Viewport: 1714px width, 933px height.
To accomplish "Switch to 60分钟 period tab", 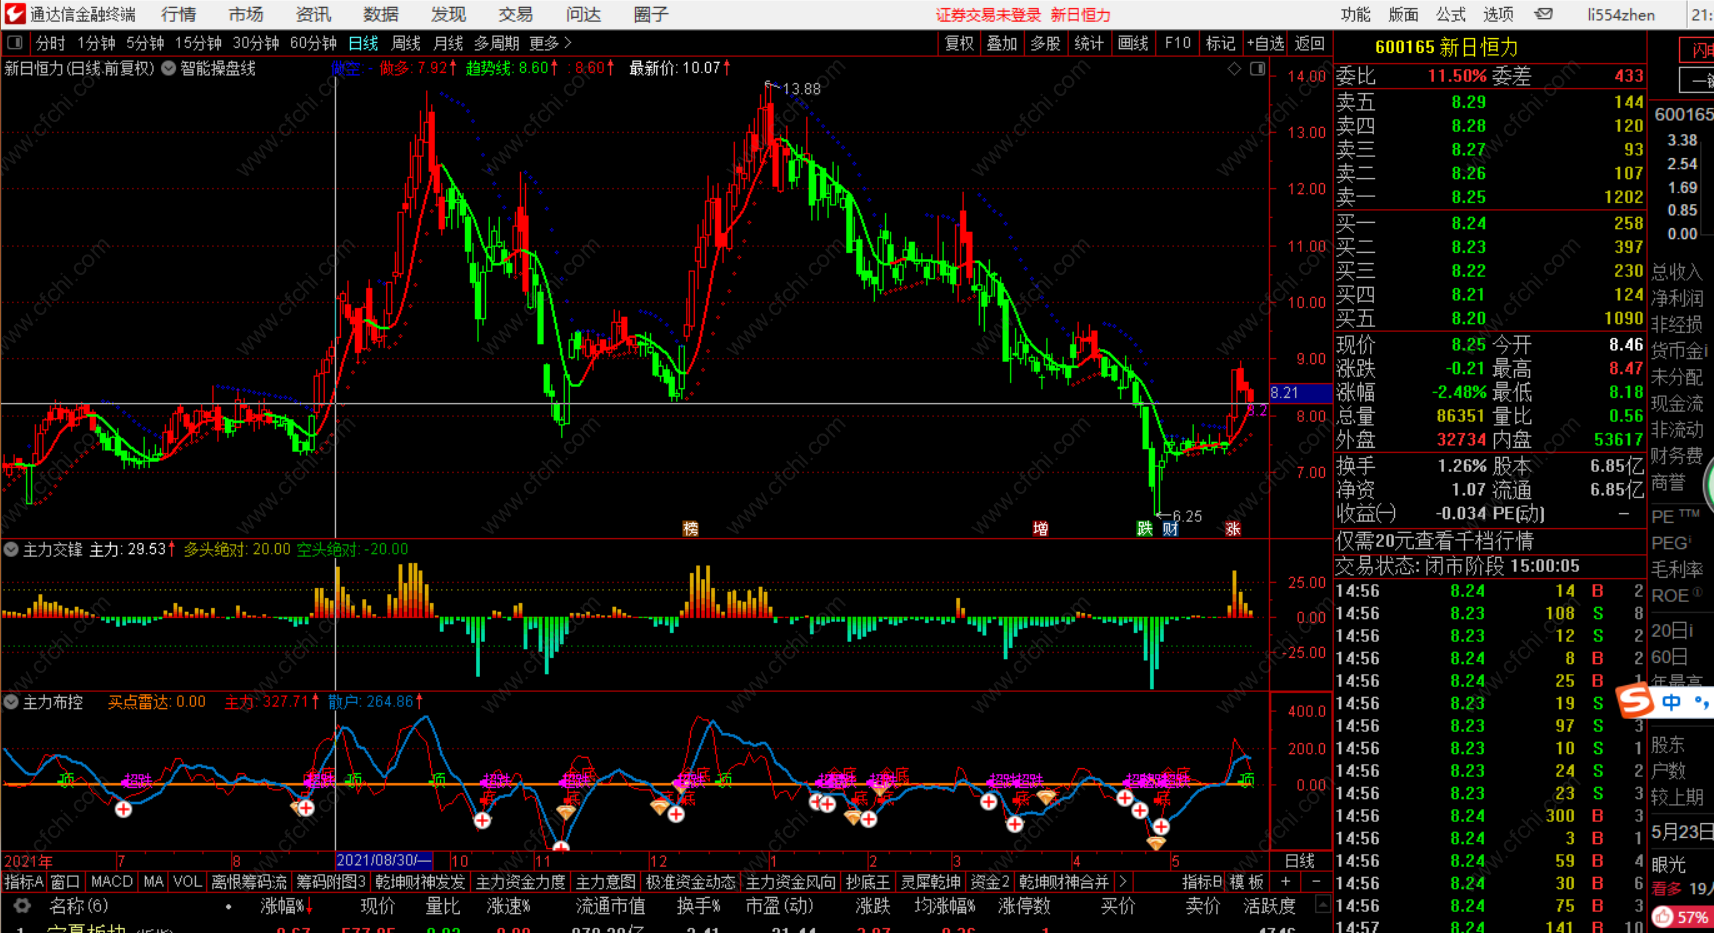I will [313, 43].
